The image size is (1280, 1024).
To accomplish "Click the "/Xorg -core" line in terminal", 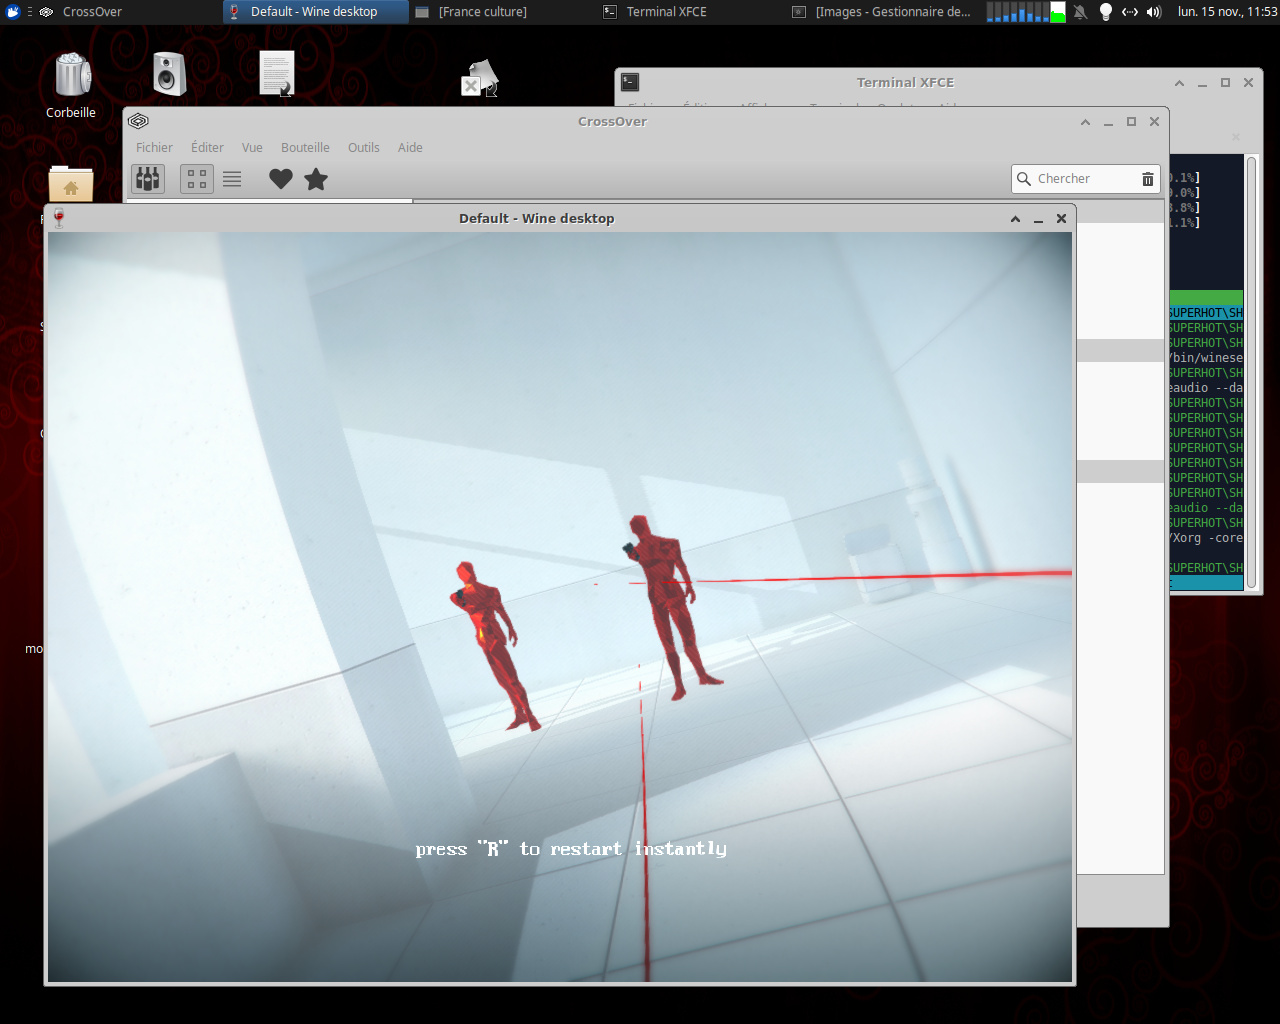I will coord(1206,538).
